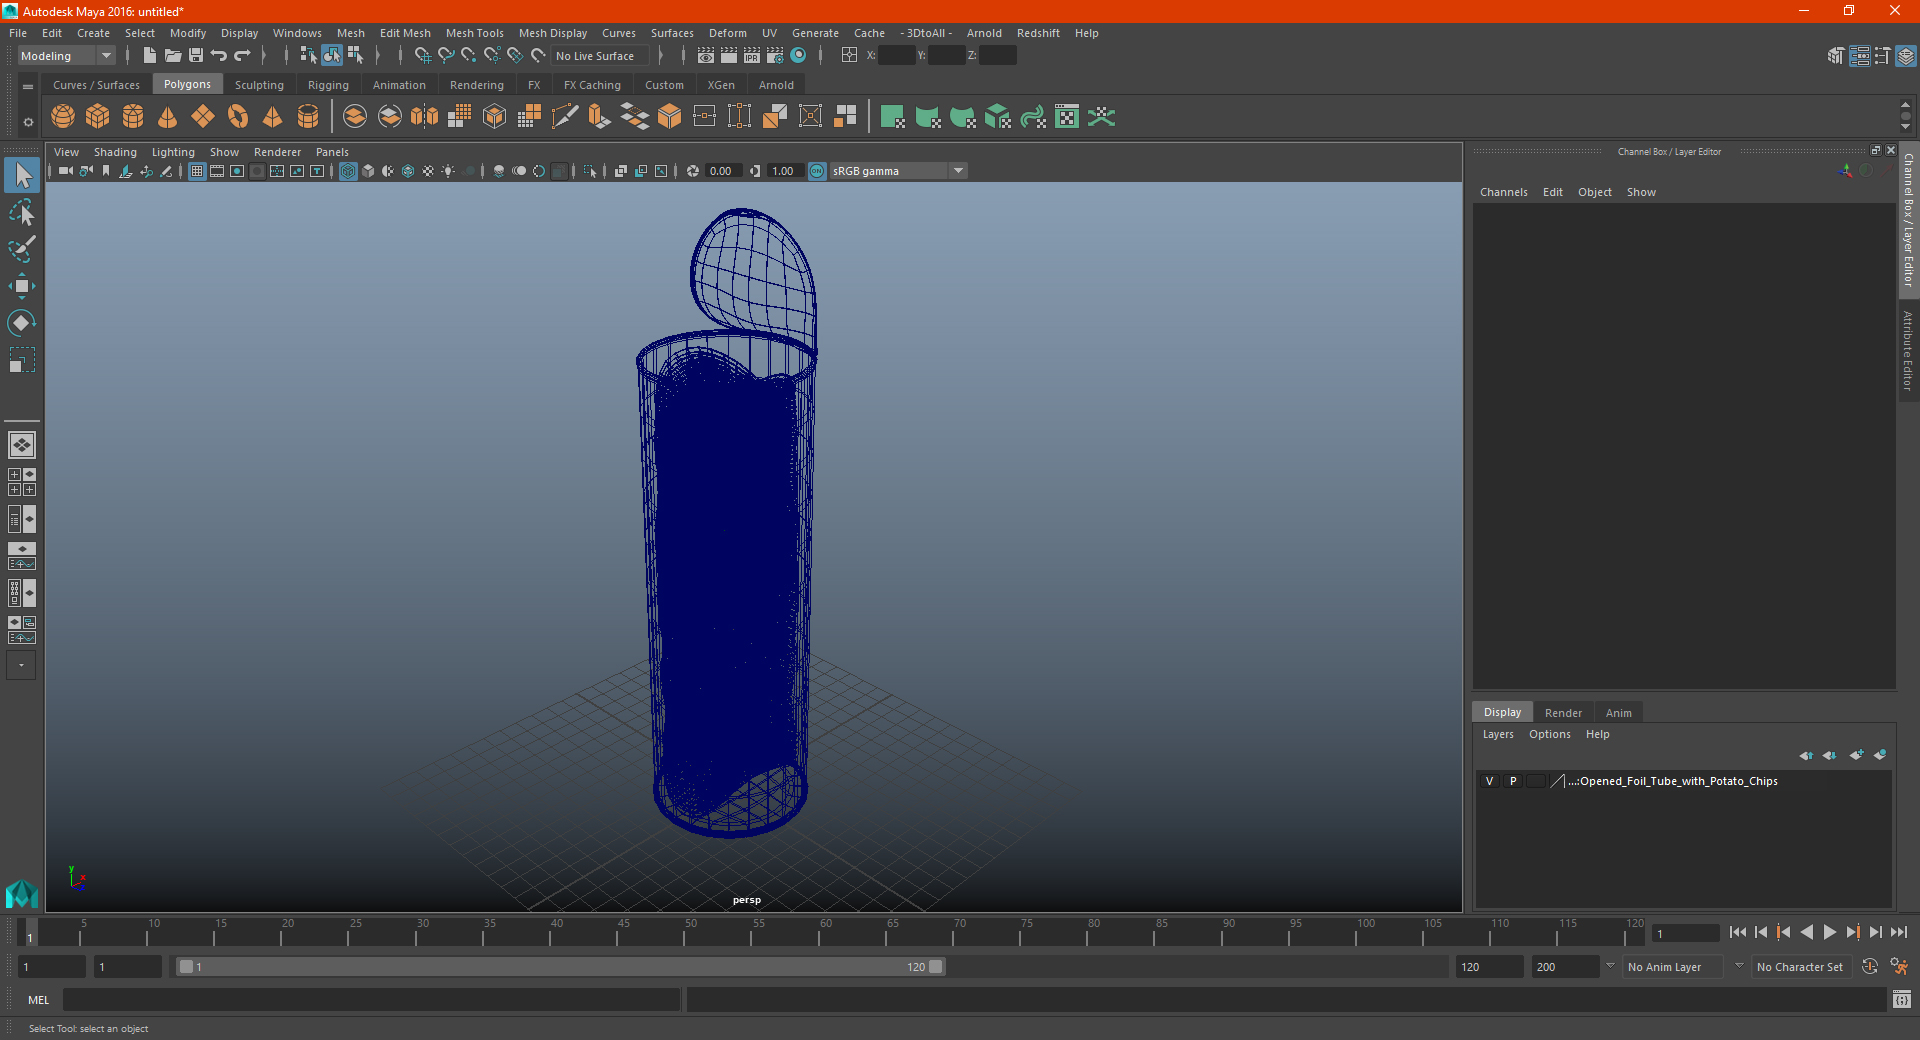The width and height of the screenshot is (1920, 1040).
Task: Toggle the resolution gate button
Action: (237, 171)
